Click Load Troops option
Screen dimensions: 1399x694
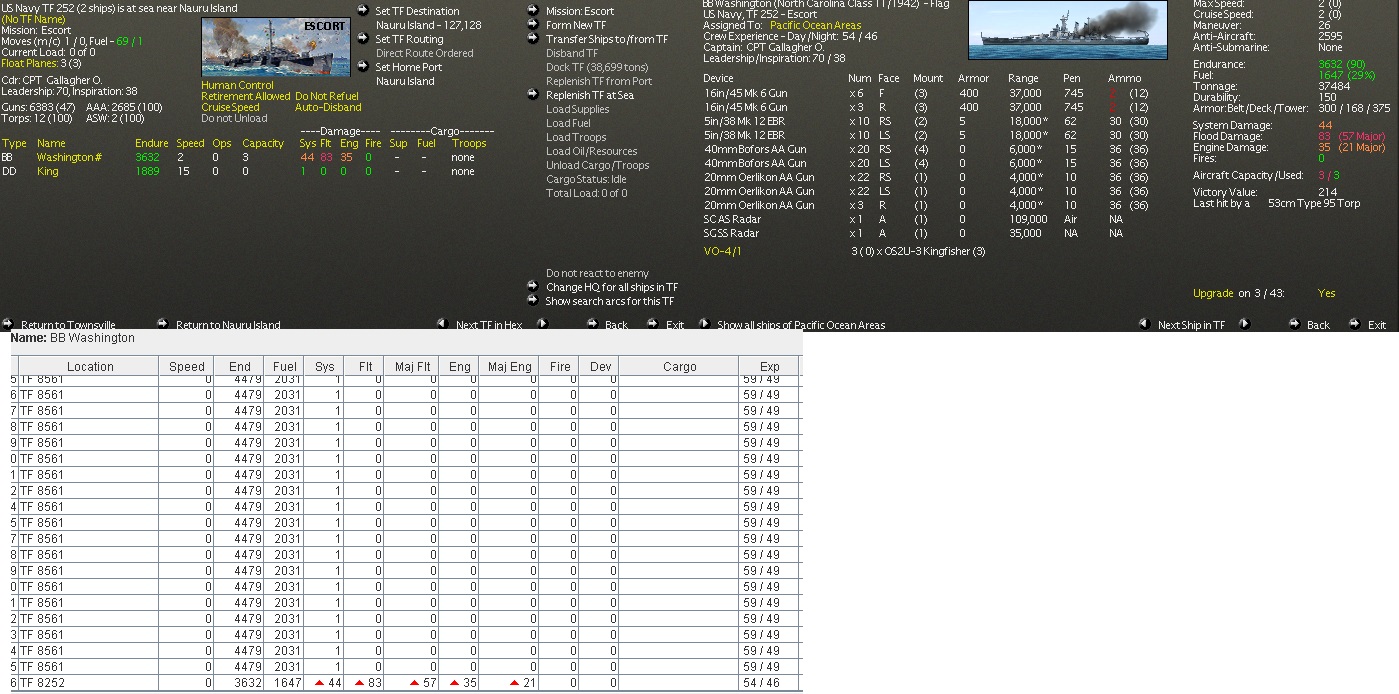coord(576,137)
